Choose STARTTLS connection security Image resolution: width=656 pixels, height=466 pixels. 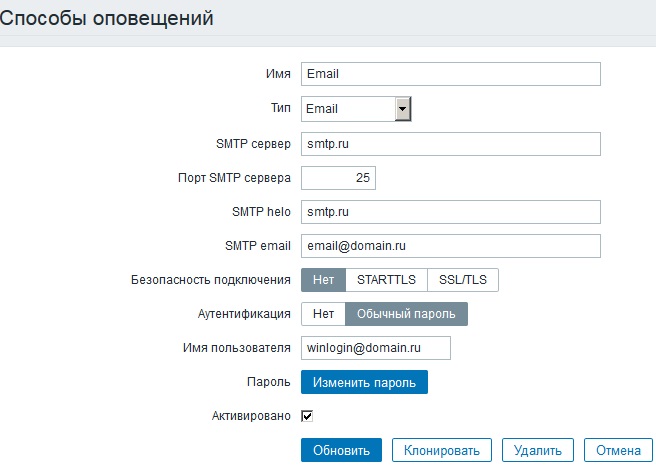pos(386,280)
